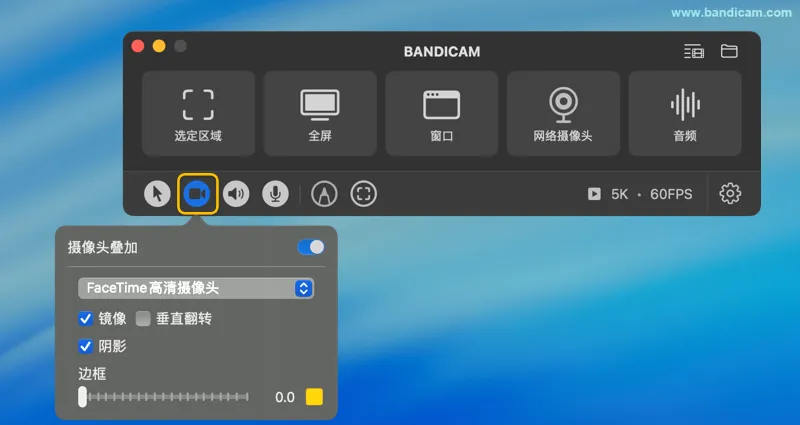Toggle the system speaker sound icon
Image resolution: width=800 pixels, height=425 pixels.
tap(236, 194)
